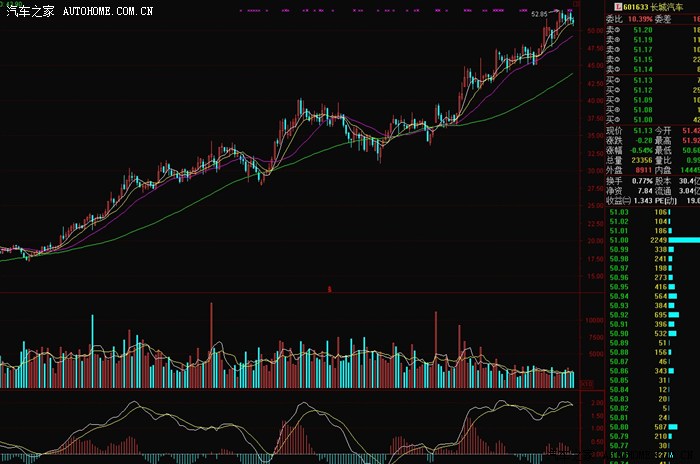This screenshot has width=700, height=464.
Task: Click the 涨幅 -0.54% value
Action: [641, 150]
